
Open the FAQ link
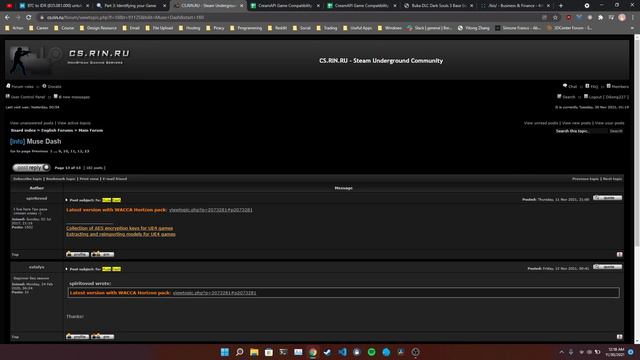594,87
